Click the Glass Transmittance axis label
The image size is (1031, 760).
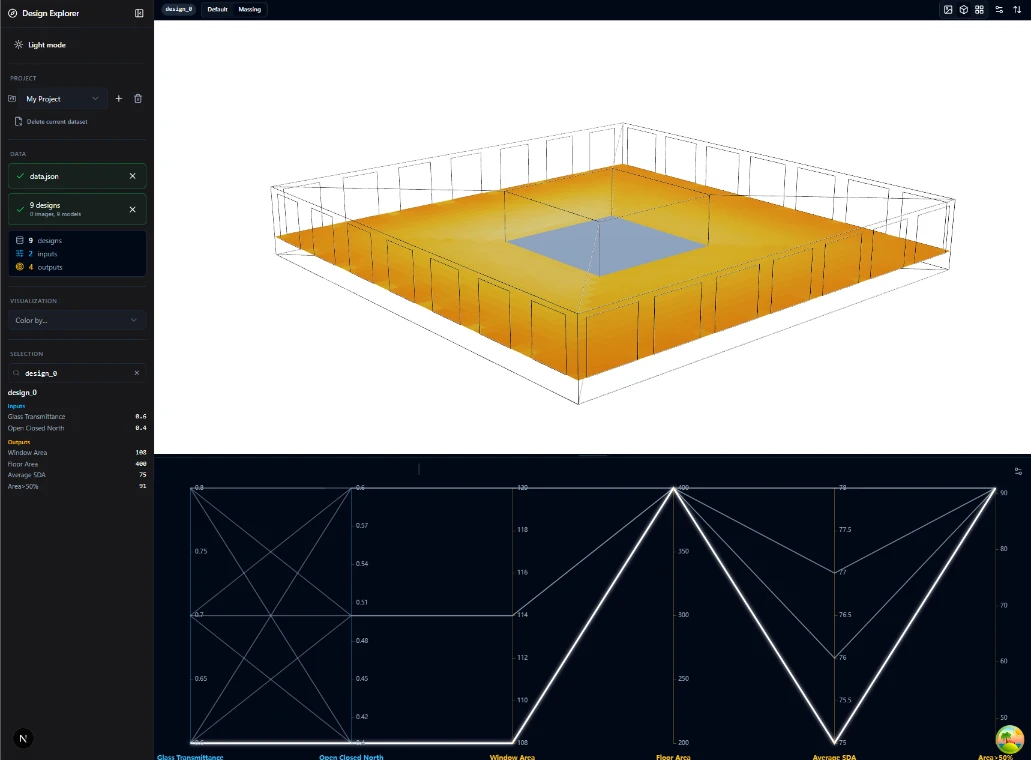190,756
